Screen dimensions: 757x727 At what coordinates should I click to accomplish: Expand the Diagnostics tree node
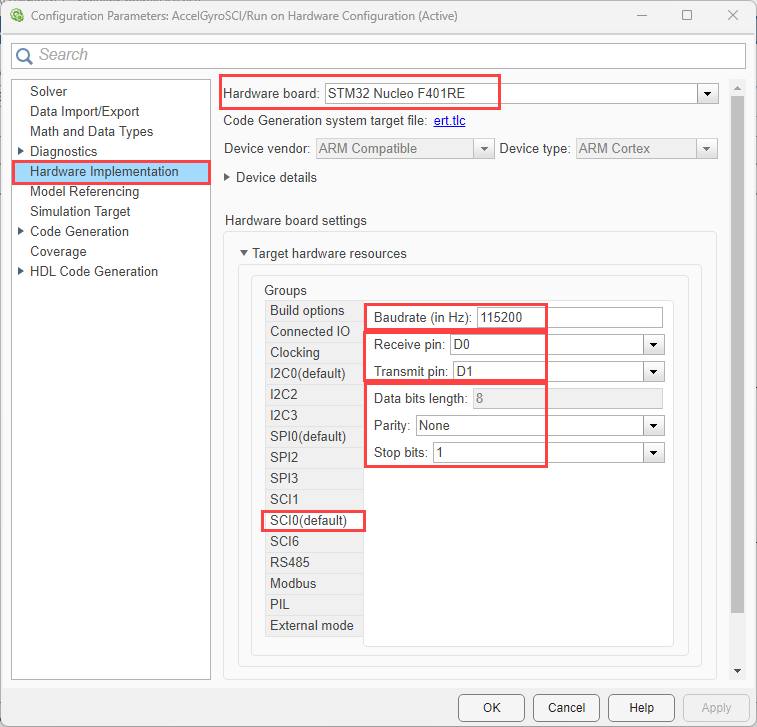[21, 151]
